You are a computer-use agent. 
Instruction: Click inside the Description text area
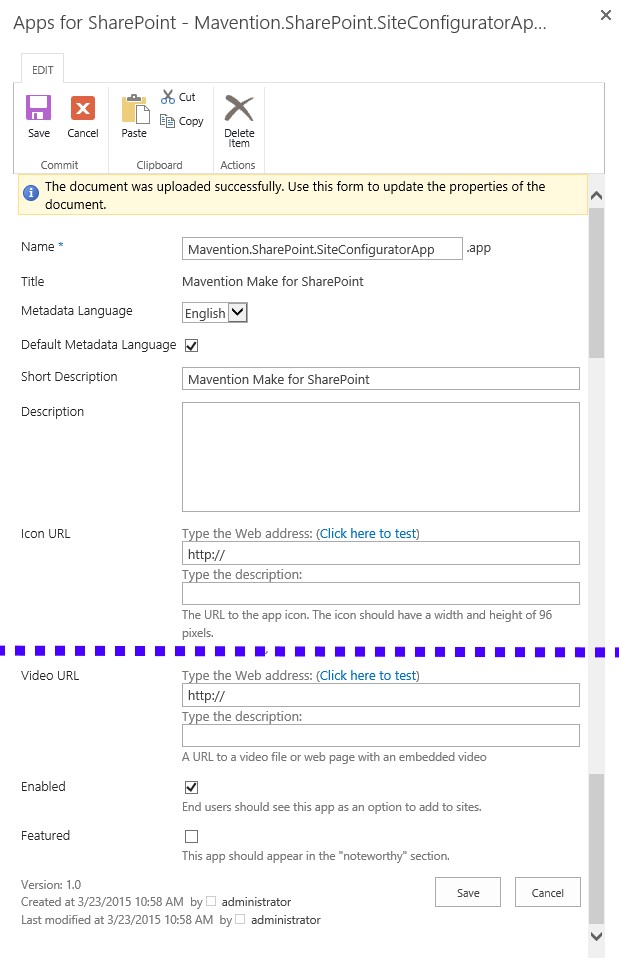[x=380, y=457]
